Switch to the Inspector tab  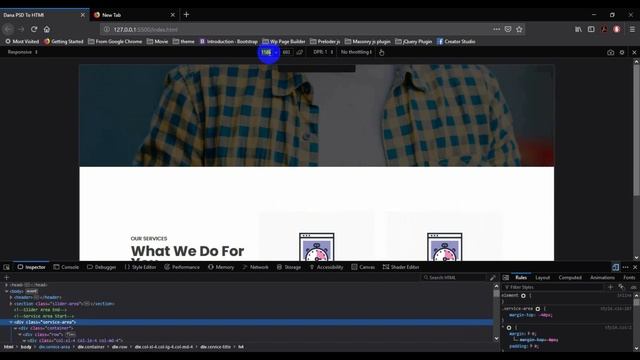31,267
